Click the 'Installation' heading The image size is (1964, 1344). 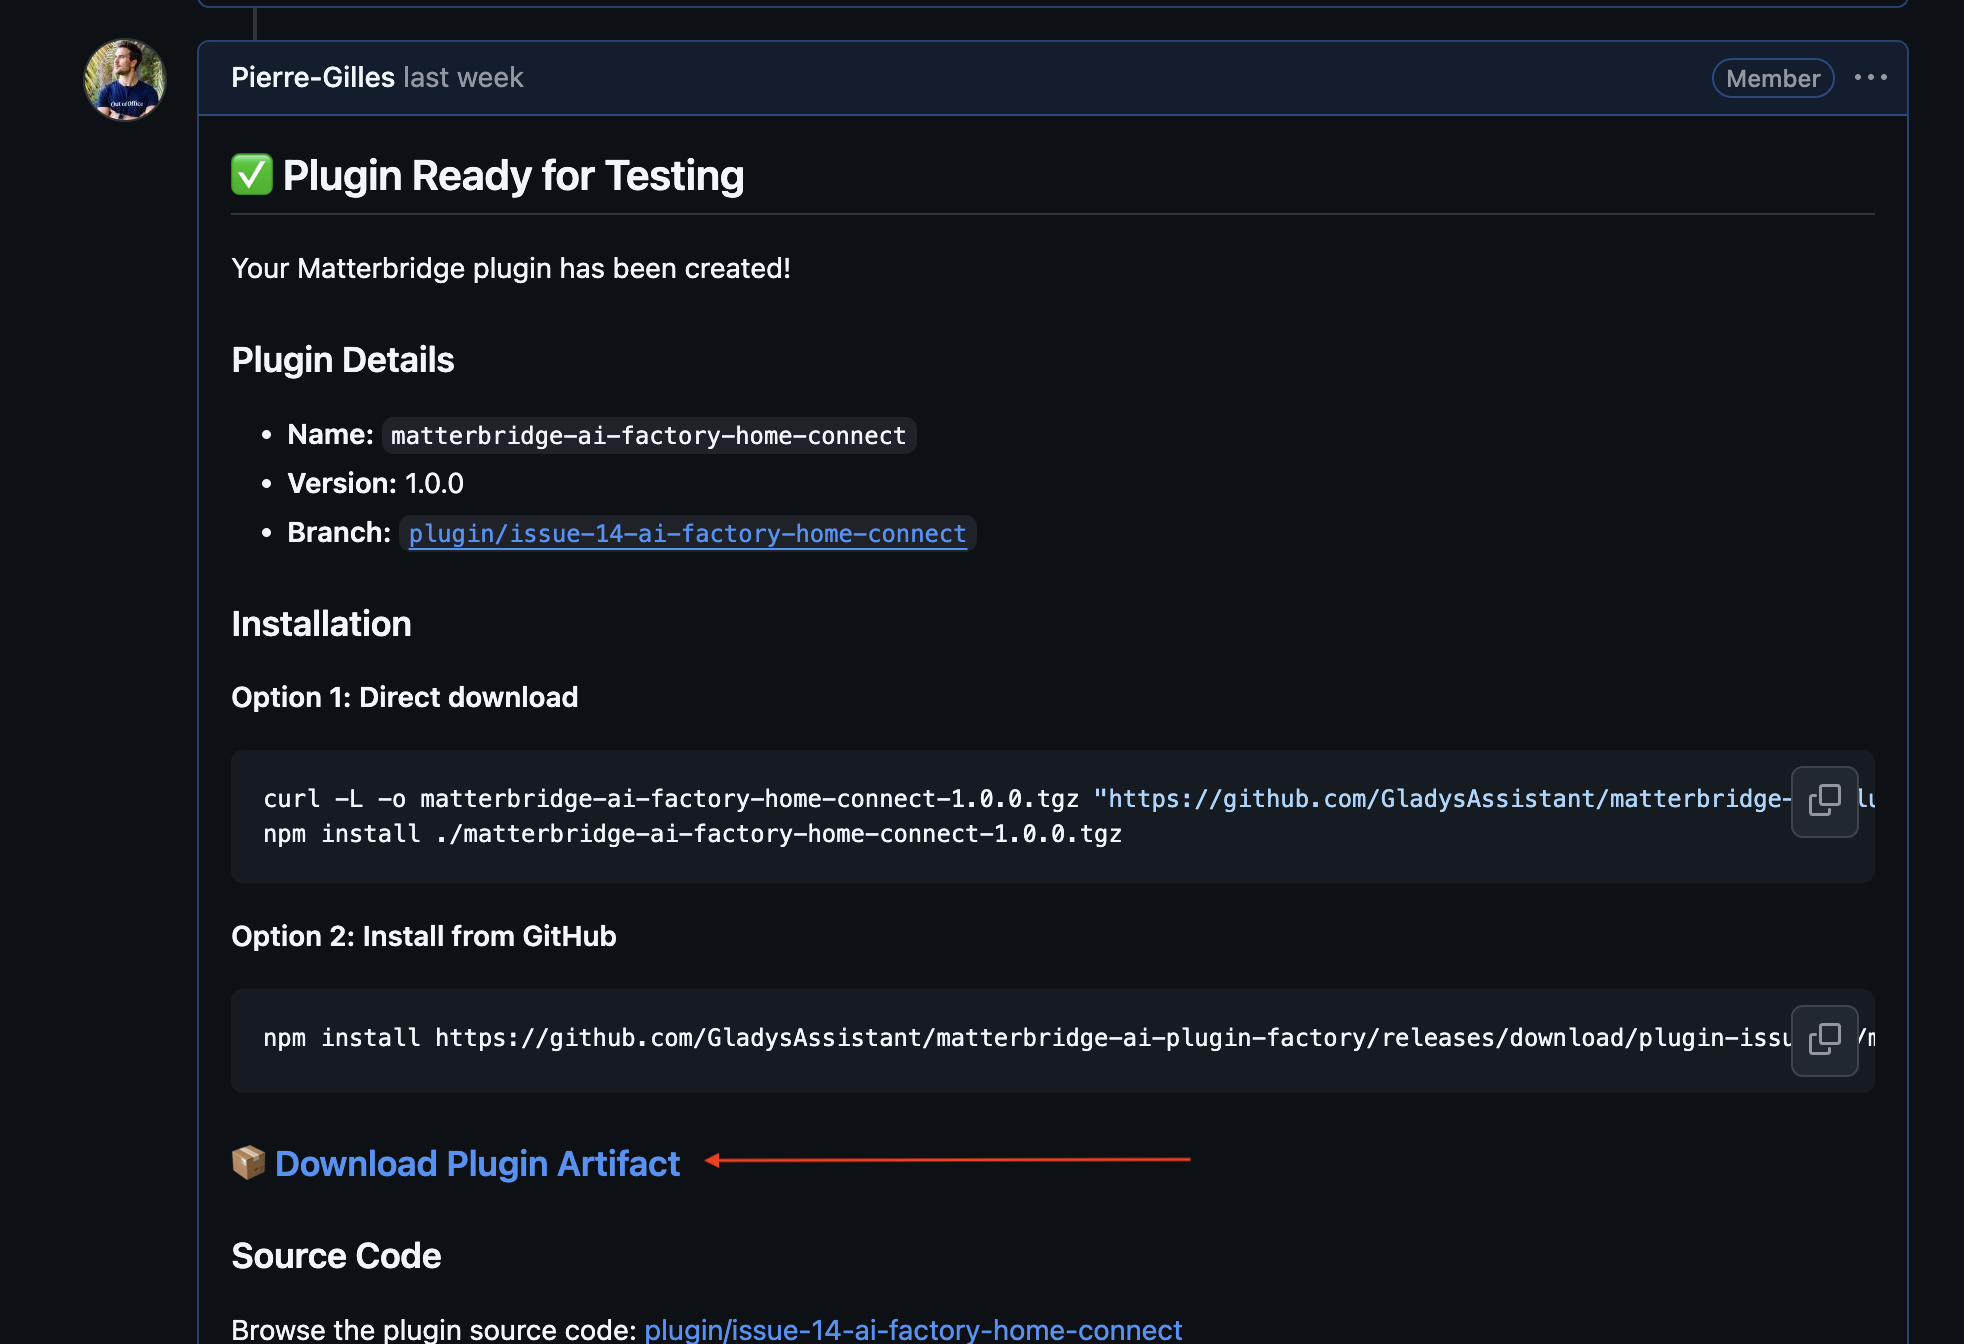[321, 624]
